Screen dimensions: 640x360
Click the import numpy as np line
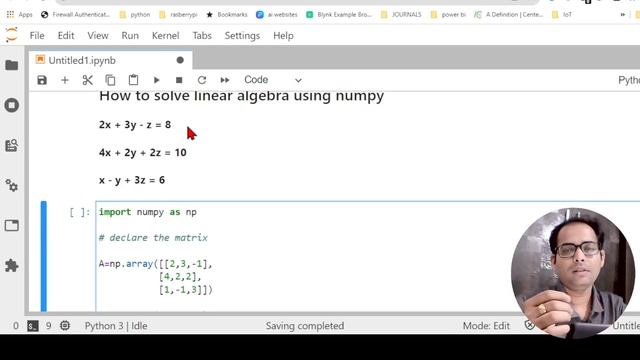point(148,212)
